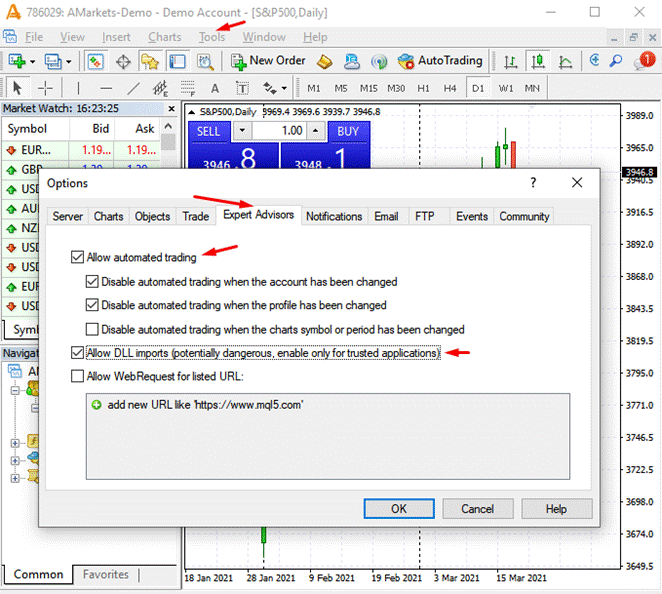The height and width of the screenshot is (594, 662).
Task: Open the Insert menu
Action: 116,37
